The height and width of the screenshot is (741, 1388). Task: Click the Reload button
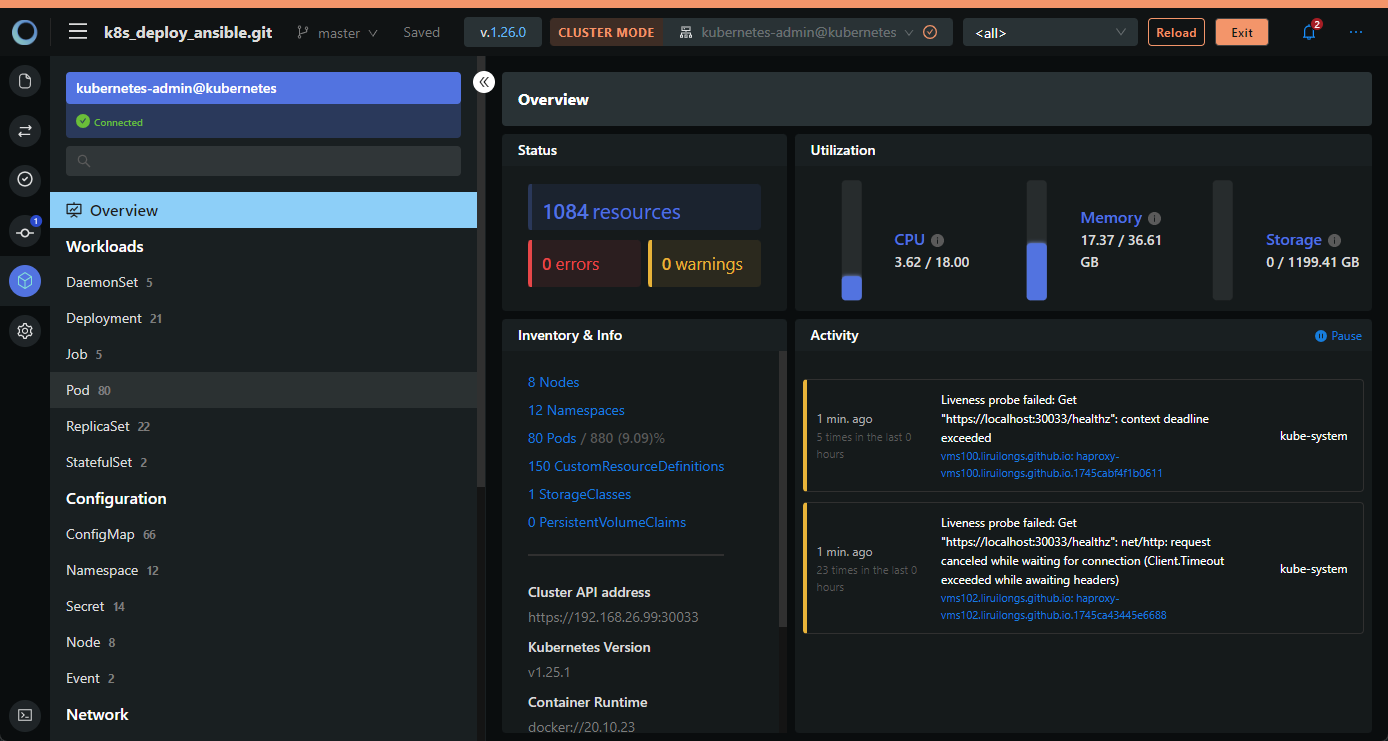click(x=1176, y=32)
